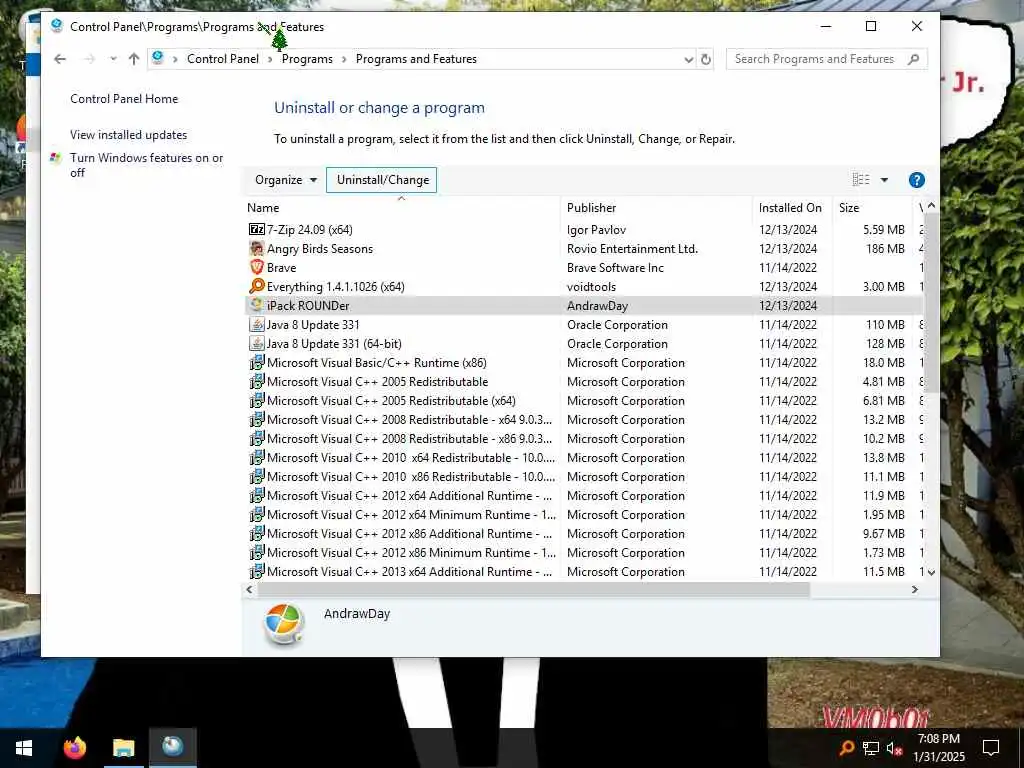Expand the chevron after Programs breadcrumb
Image resolution: width=1024 pixels, height=768 pixels.
[344, 59]
